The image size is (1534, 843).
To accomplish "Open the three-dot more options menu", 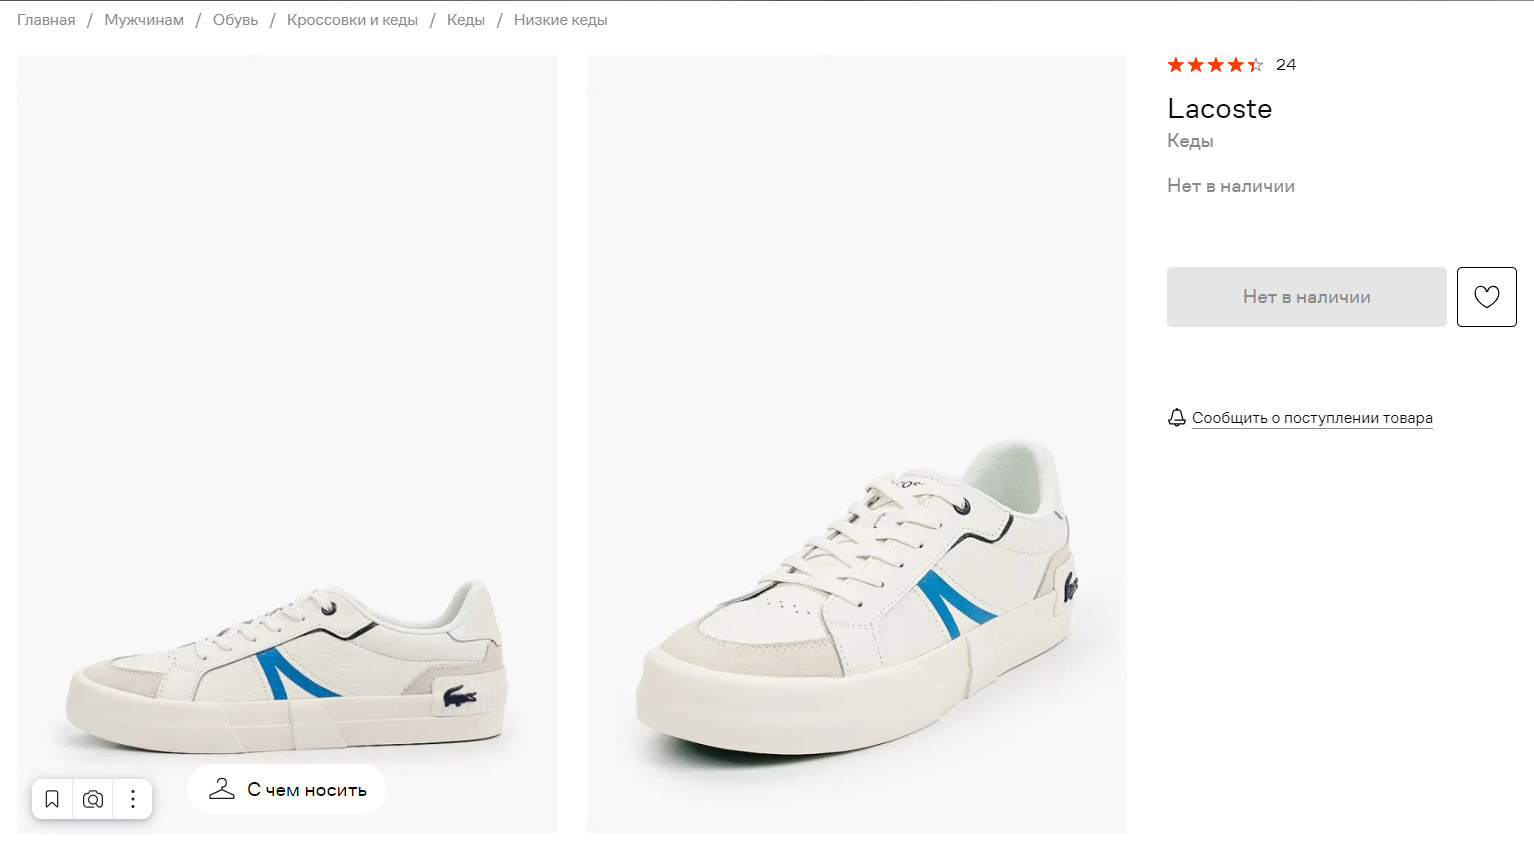I will pos(133,799).
